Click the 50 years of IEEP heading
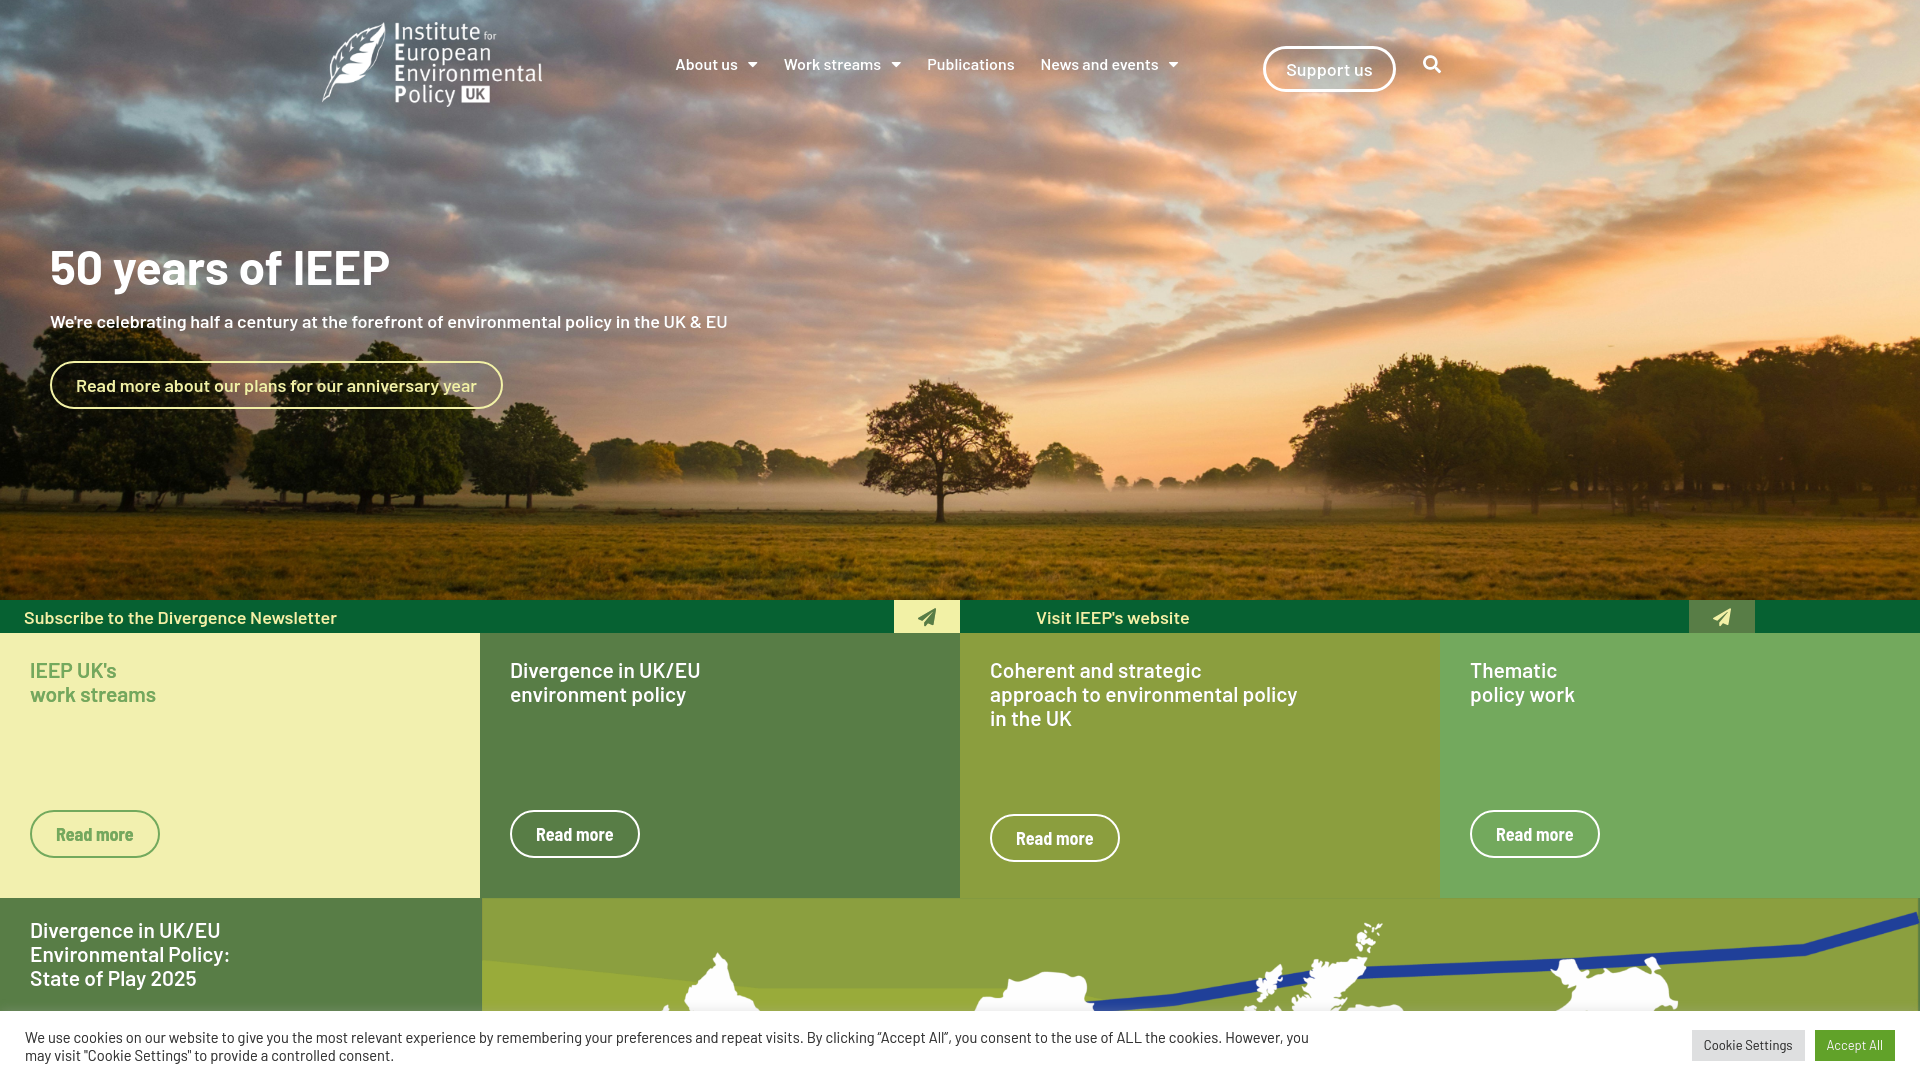Image resolution: width=1920 pixels, height=1080 pixels. point(220,267)
